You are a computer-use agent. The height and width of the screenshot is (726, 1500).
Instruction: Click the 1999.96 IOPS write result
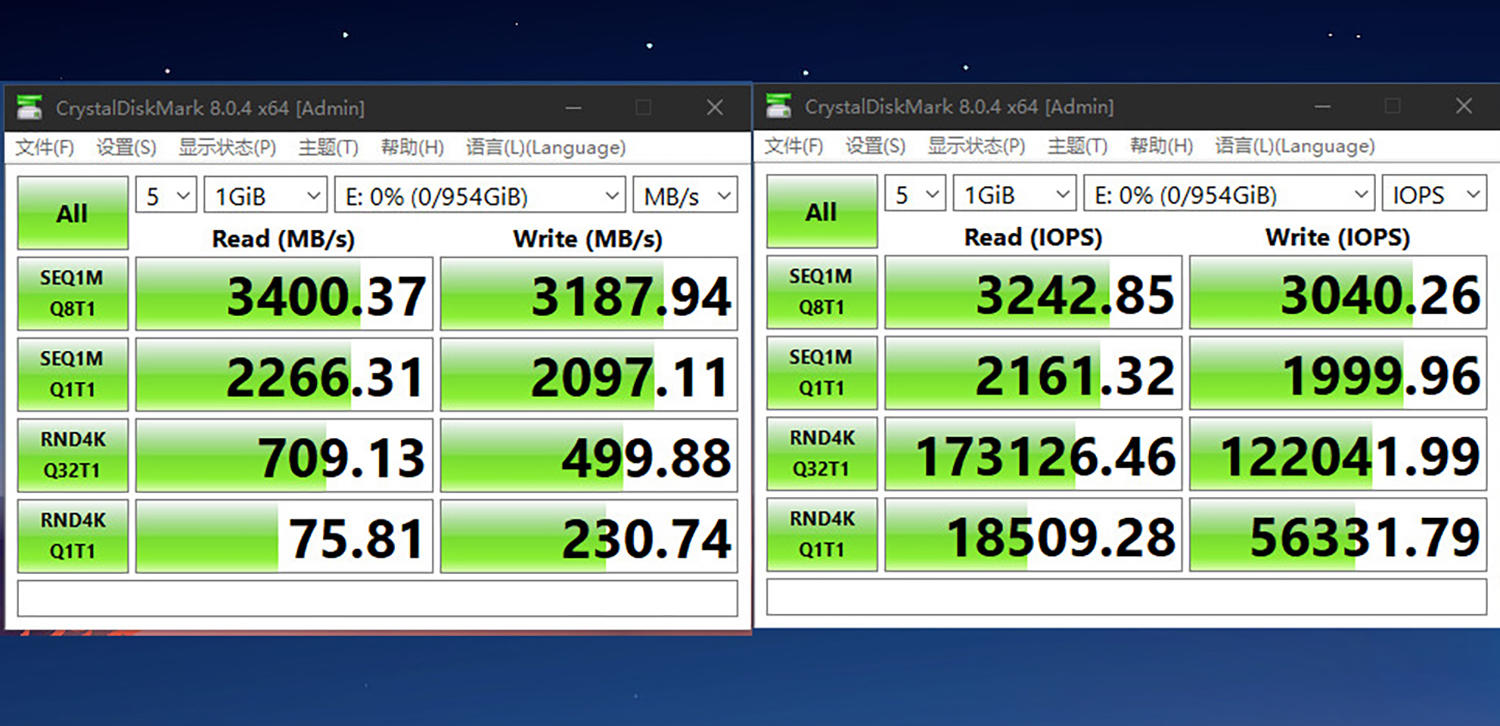1338,374
